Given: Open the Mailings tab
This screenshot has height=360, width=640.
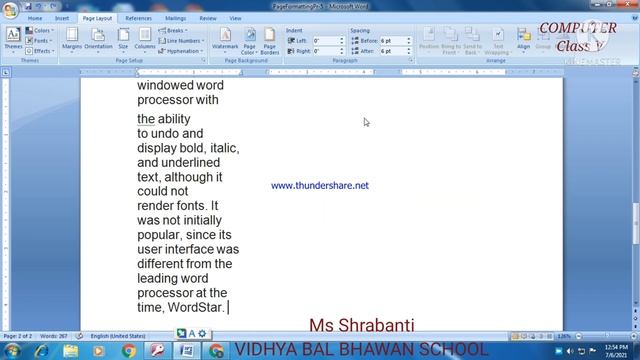Looking at the screenshot, I should pos(176,18).
